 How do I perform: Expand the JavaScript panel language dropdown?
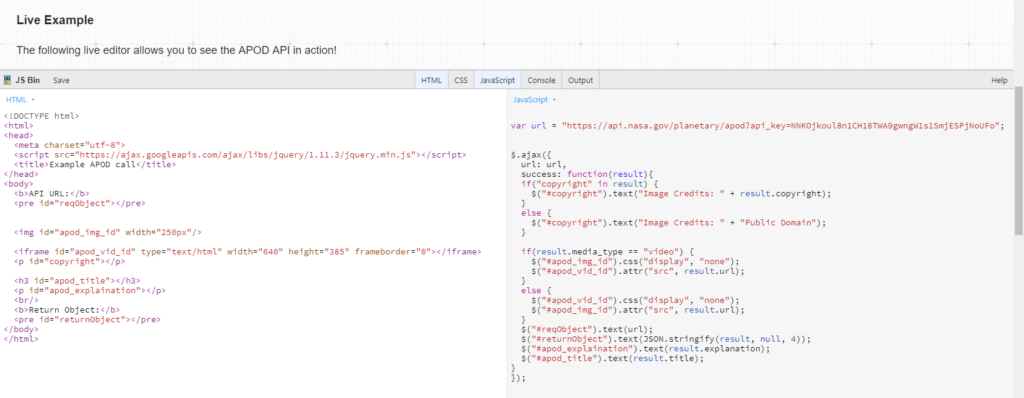tap(534, 100)
